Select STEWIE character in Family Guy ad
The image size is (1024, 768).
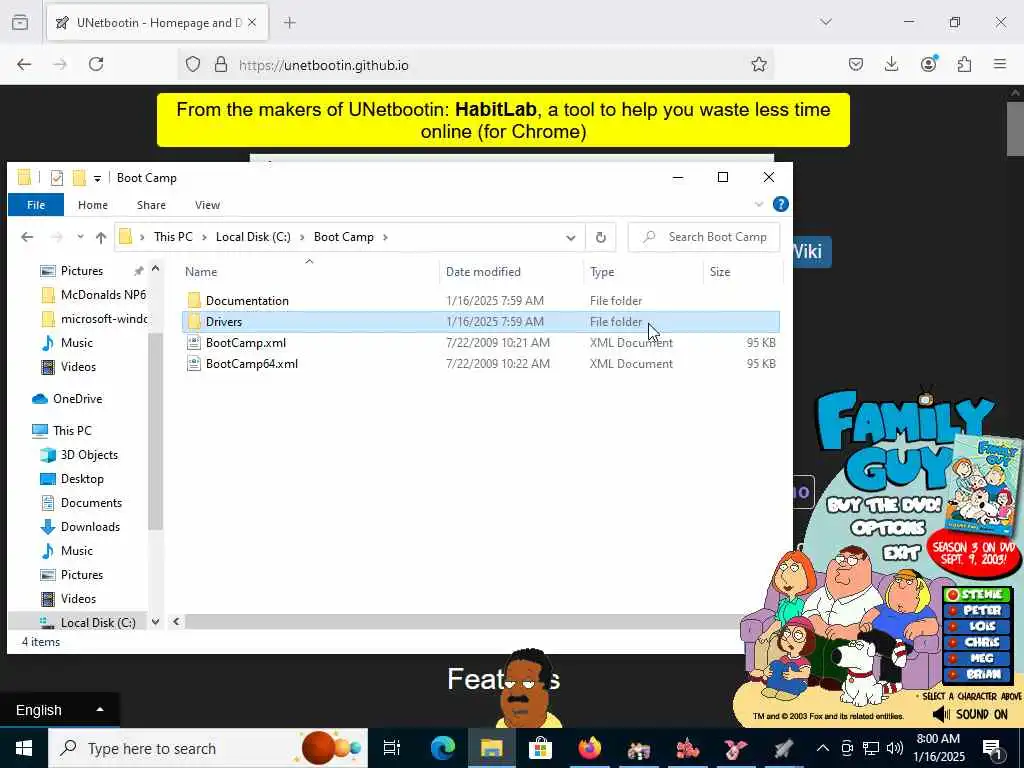[x=978, y=594]
